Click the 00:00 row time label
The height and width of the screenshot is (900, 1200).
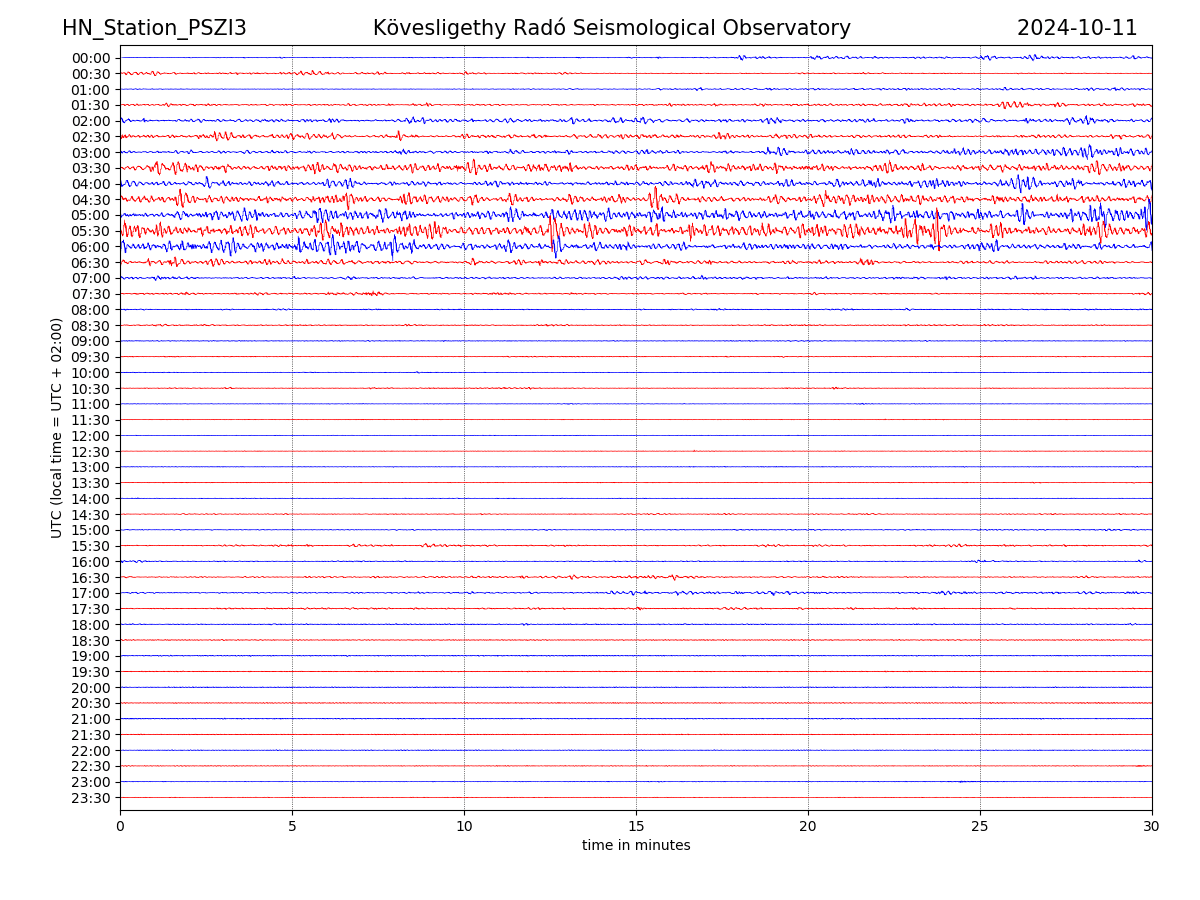pyautogui.click(x=91, y=58)
